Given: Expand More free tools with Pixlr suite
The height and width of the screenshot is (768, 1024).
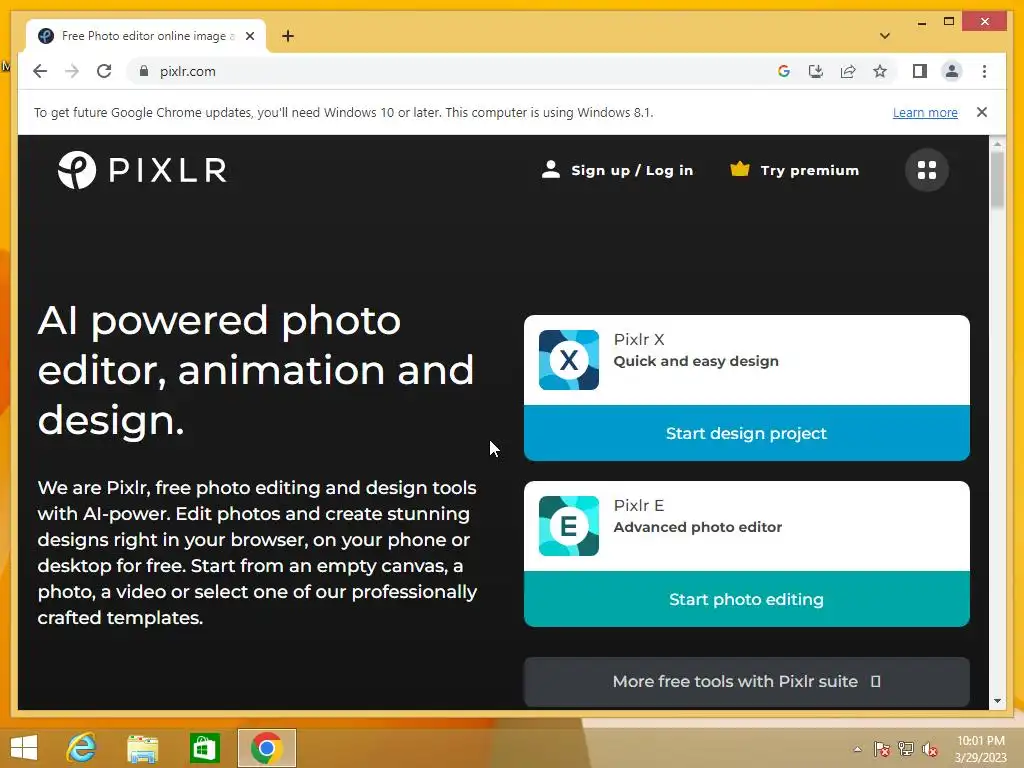Looking at the screenshot, I should [x=746, y=682].
